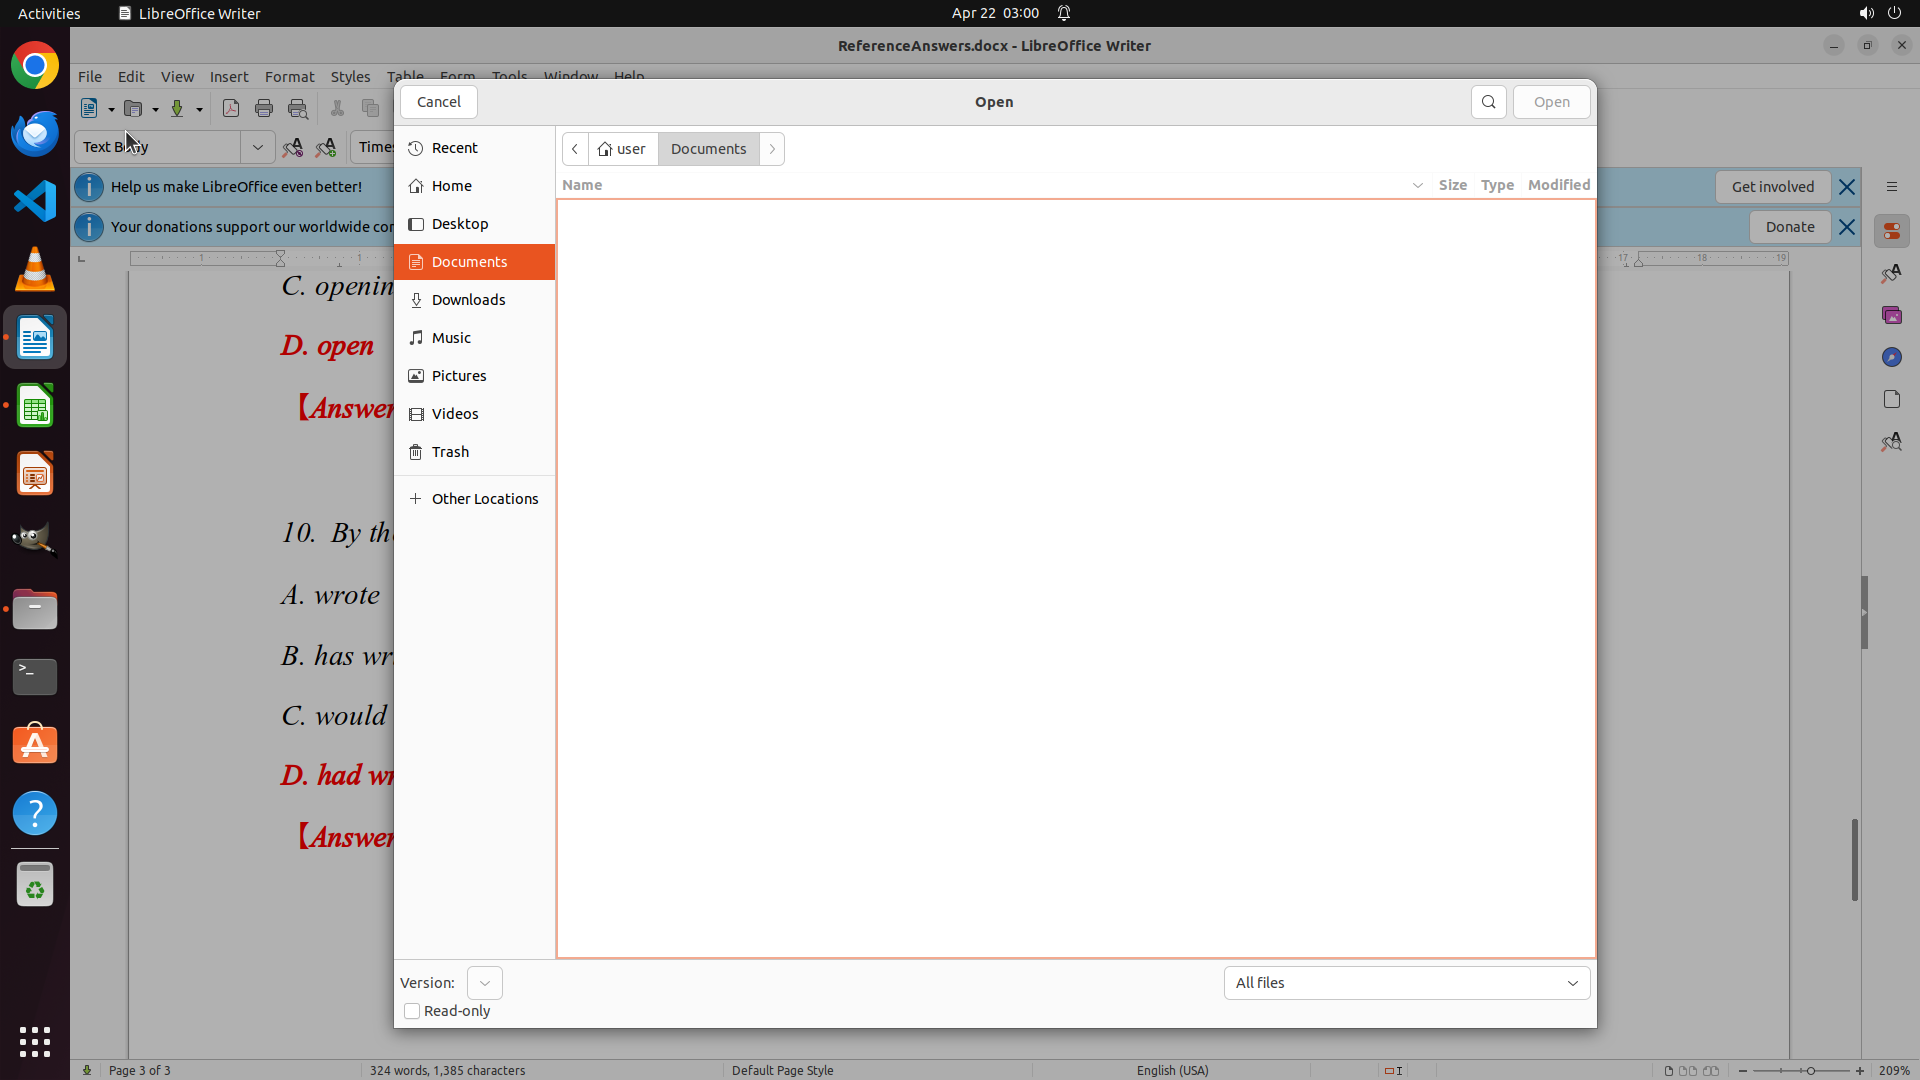Expand the Text Body paragraph style dropdown

click(x=257, y=147)
